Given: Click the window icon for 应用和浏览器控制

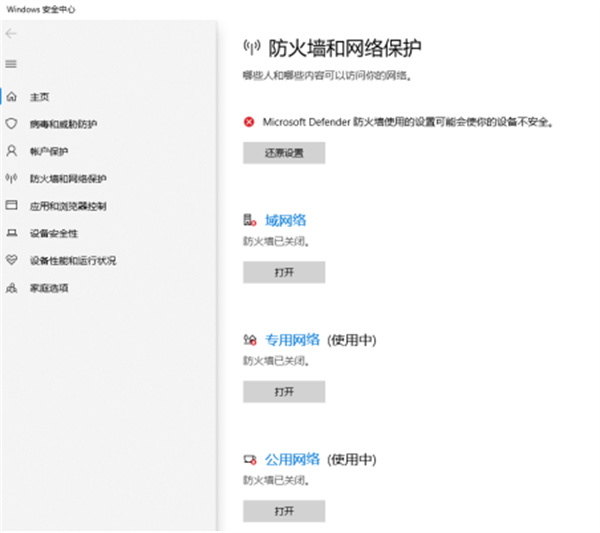Looking at the screenshot, I should click(x=11, y=205).
